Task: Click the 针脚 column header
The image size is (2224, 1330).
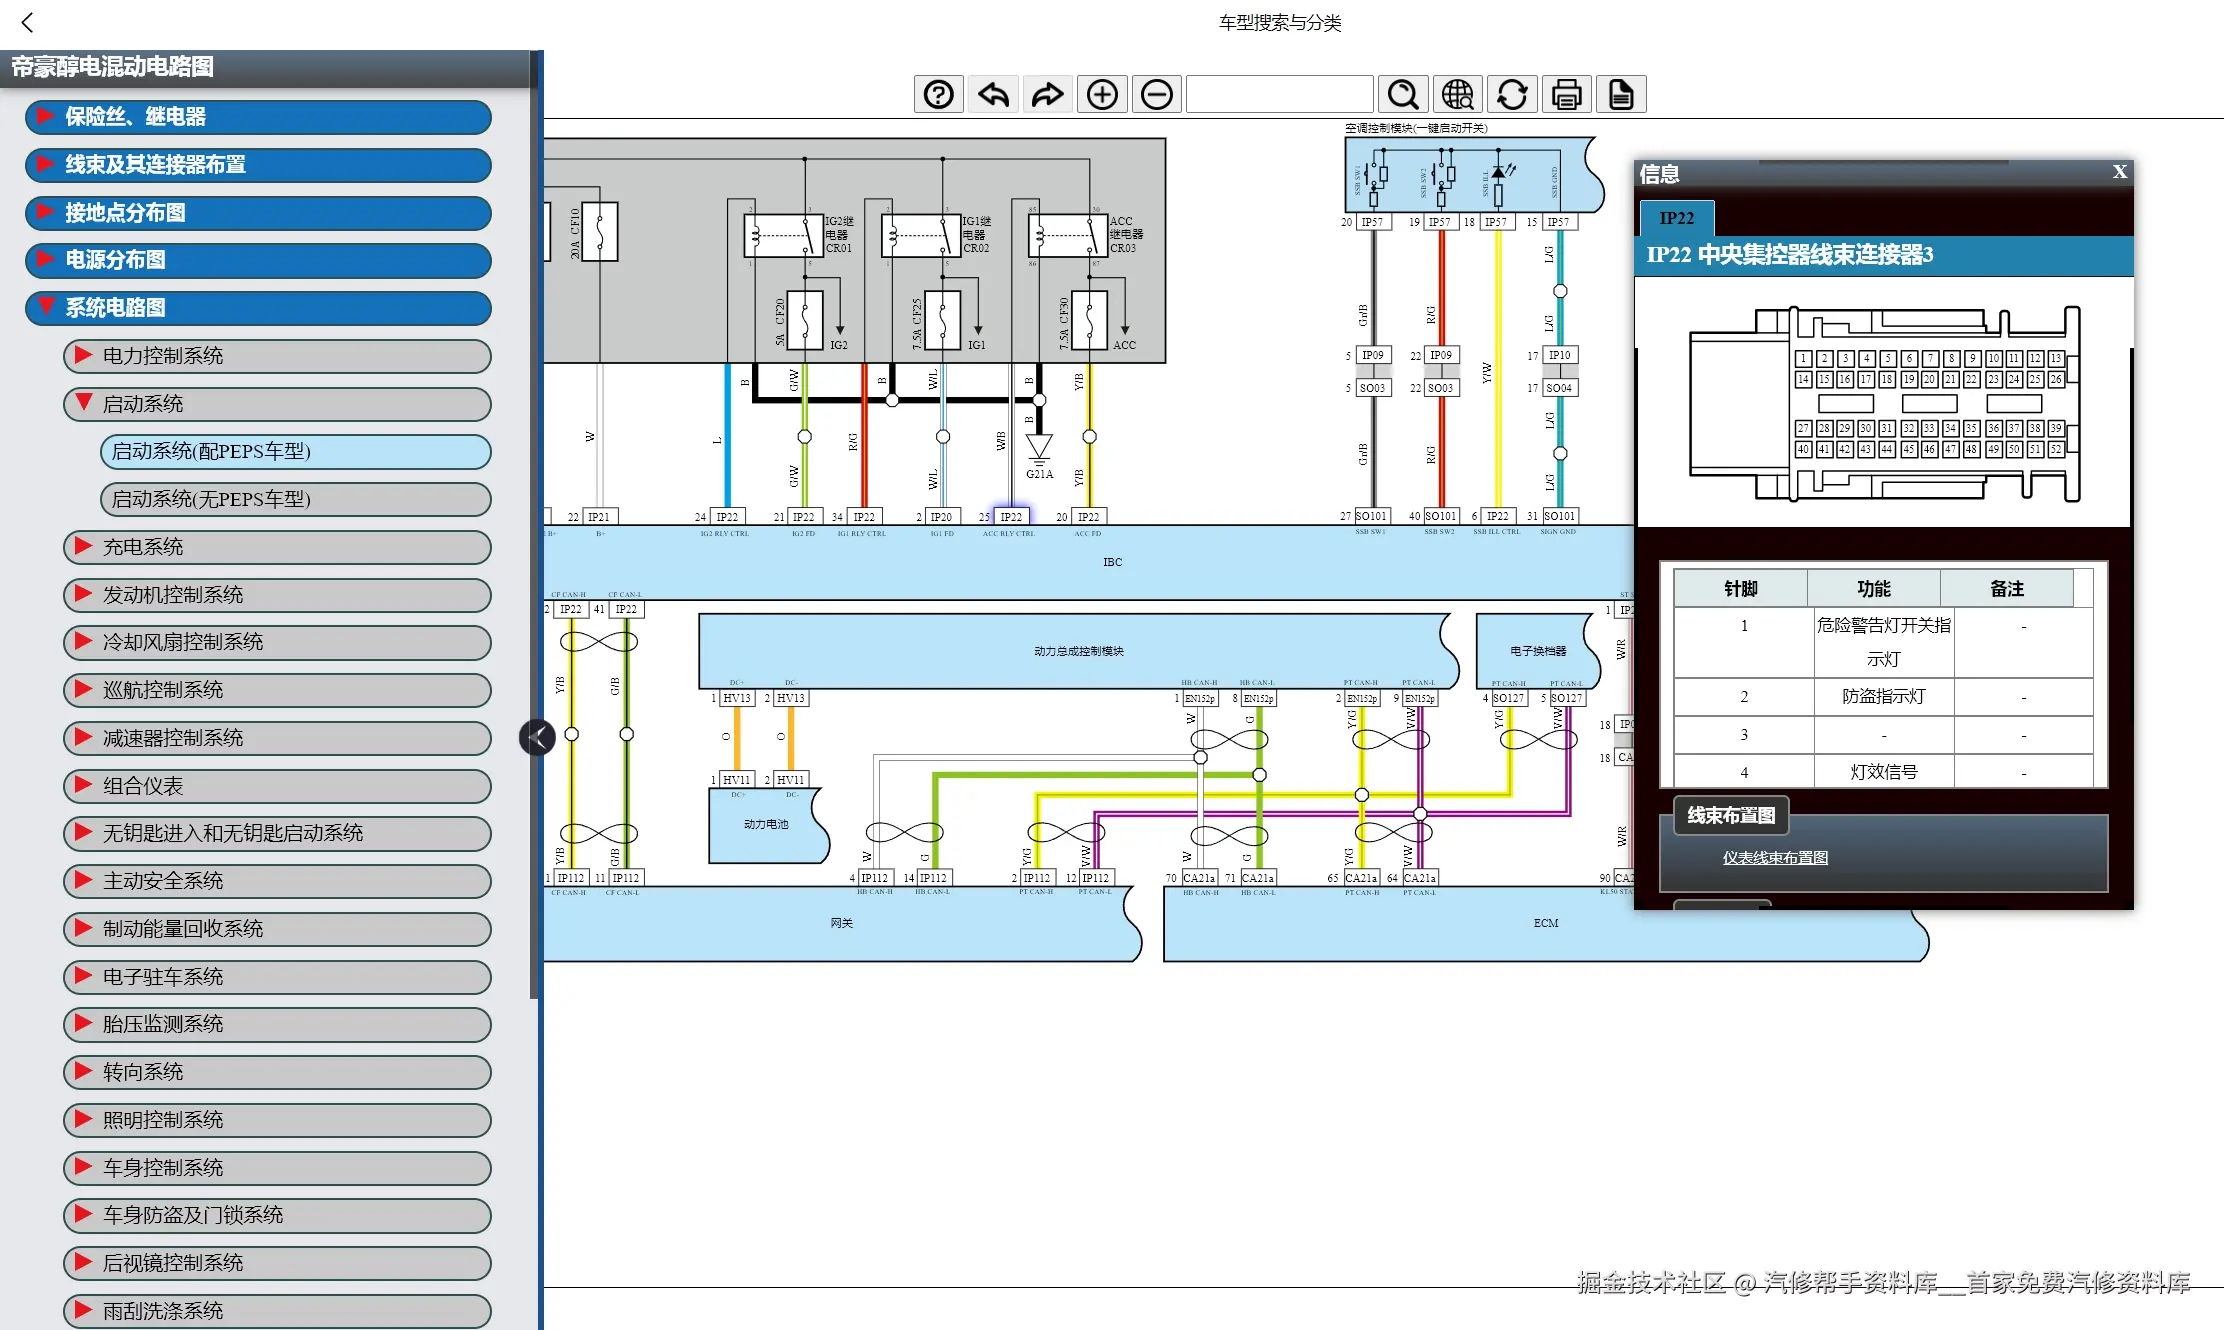Action: (1740, 589)
